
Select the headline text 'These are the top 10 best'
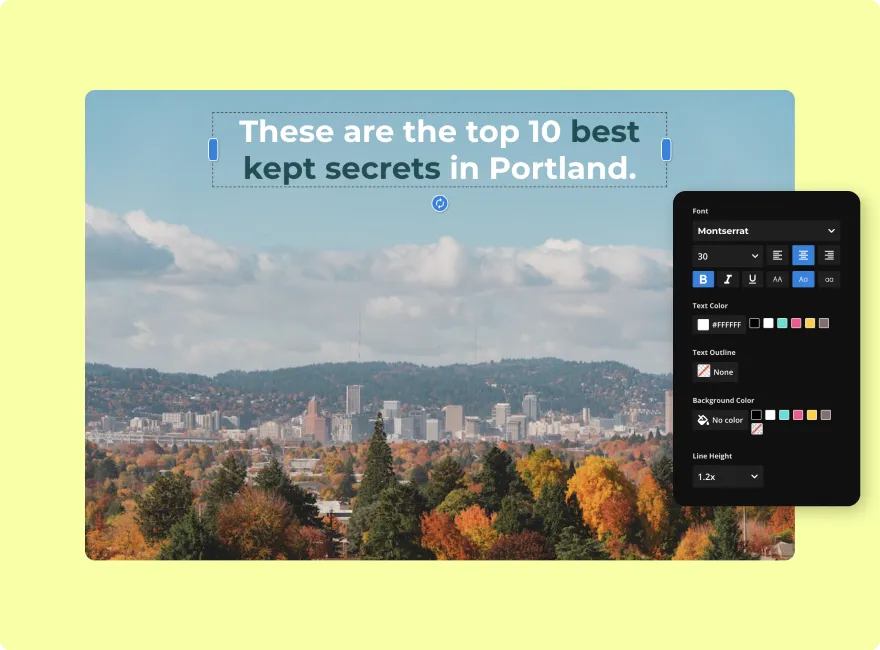click(439, 132)
